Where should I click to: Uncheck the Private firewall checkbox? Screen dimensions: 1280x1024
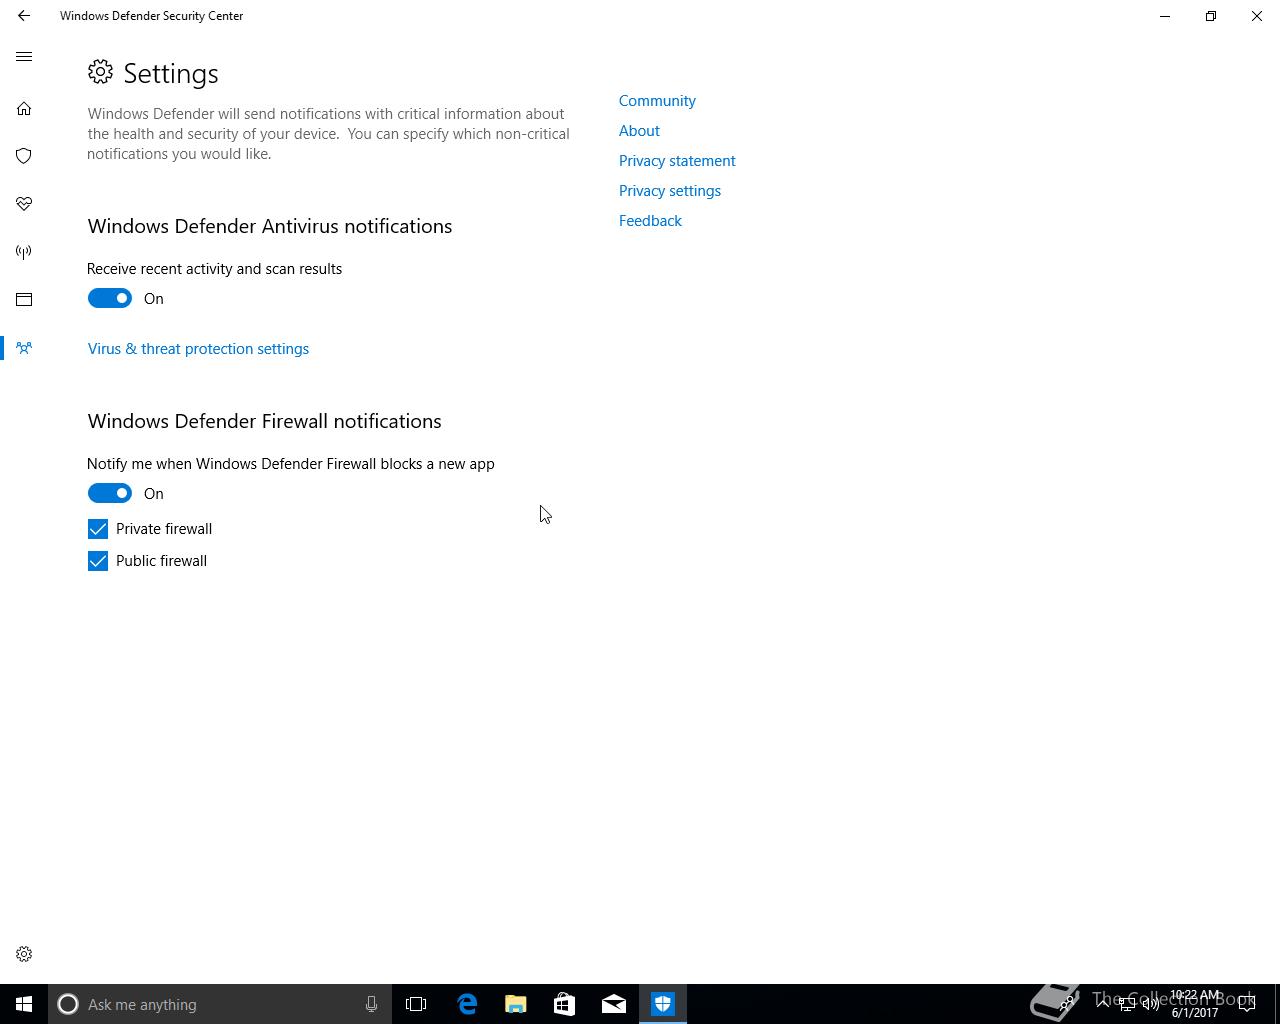(x=98, y=529)
